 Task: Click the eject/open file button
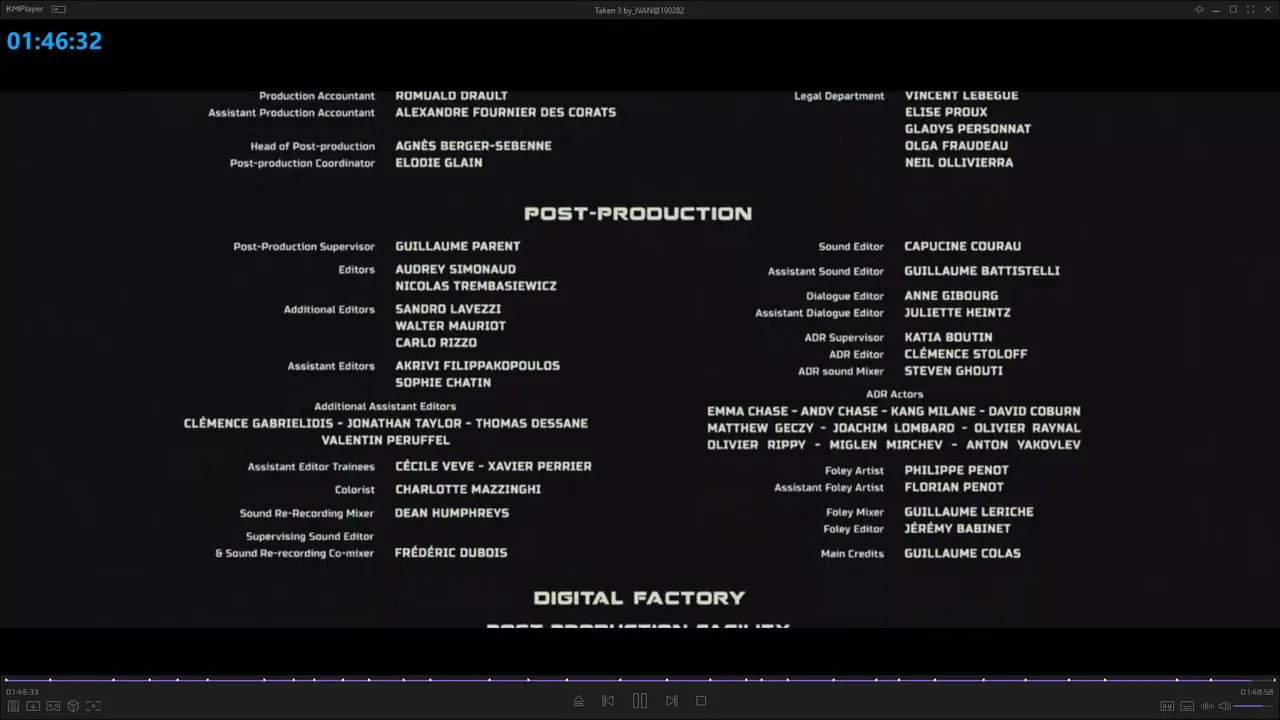coord(578,701)
